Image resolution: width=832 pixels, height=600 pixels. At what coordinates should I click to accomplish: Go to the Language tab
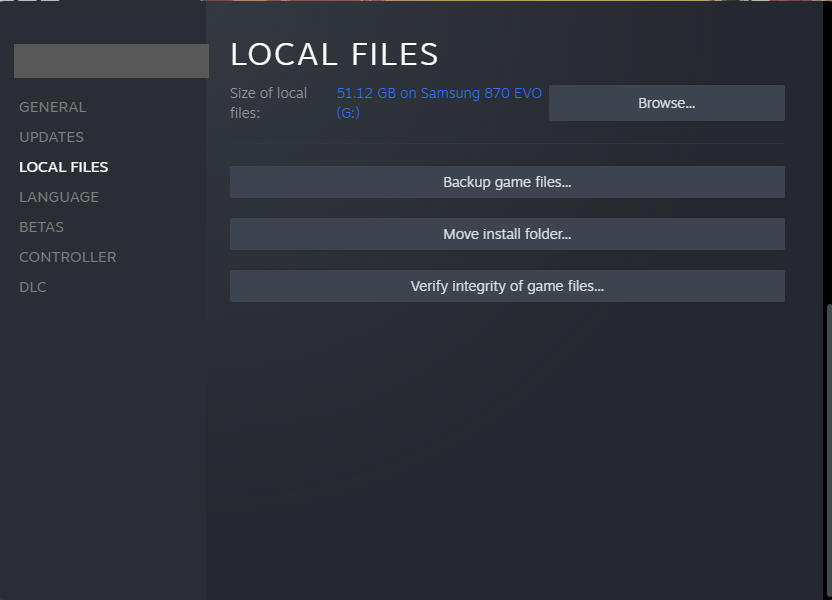[59, 197]
